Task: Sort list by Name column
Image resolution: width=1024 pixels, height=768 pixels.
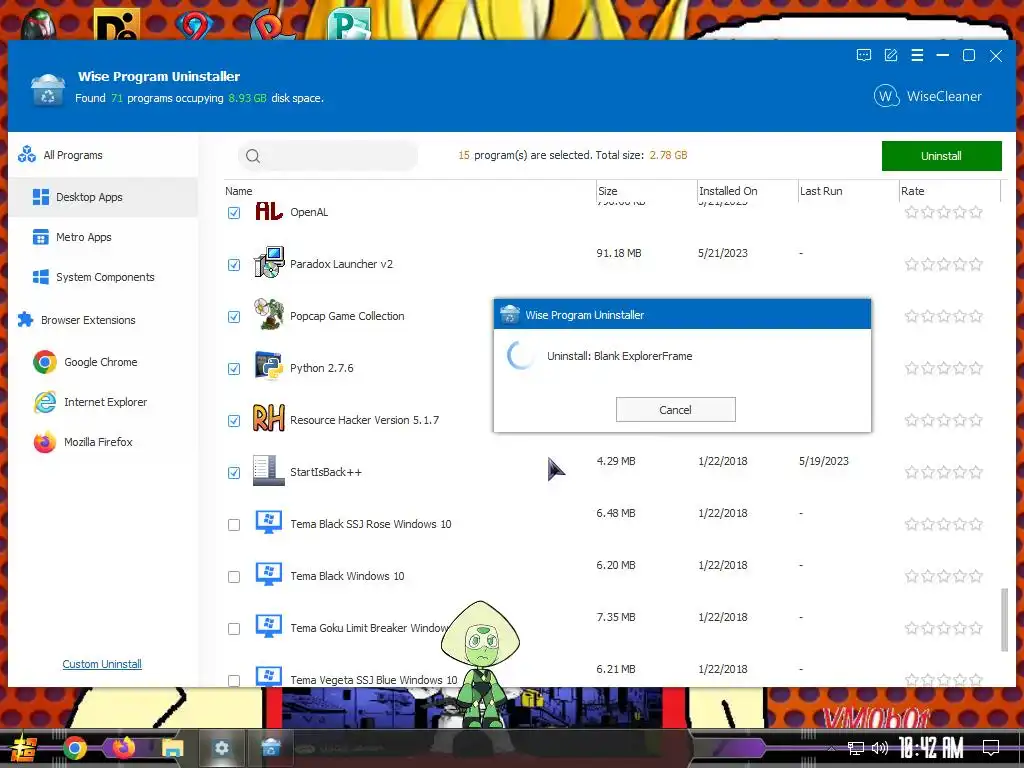Action: click(x=409, y=191)
